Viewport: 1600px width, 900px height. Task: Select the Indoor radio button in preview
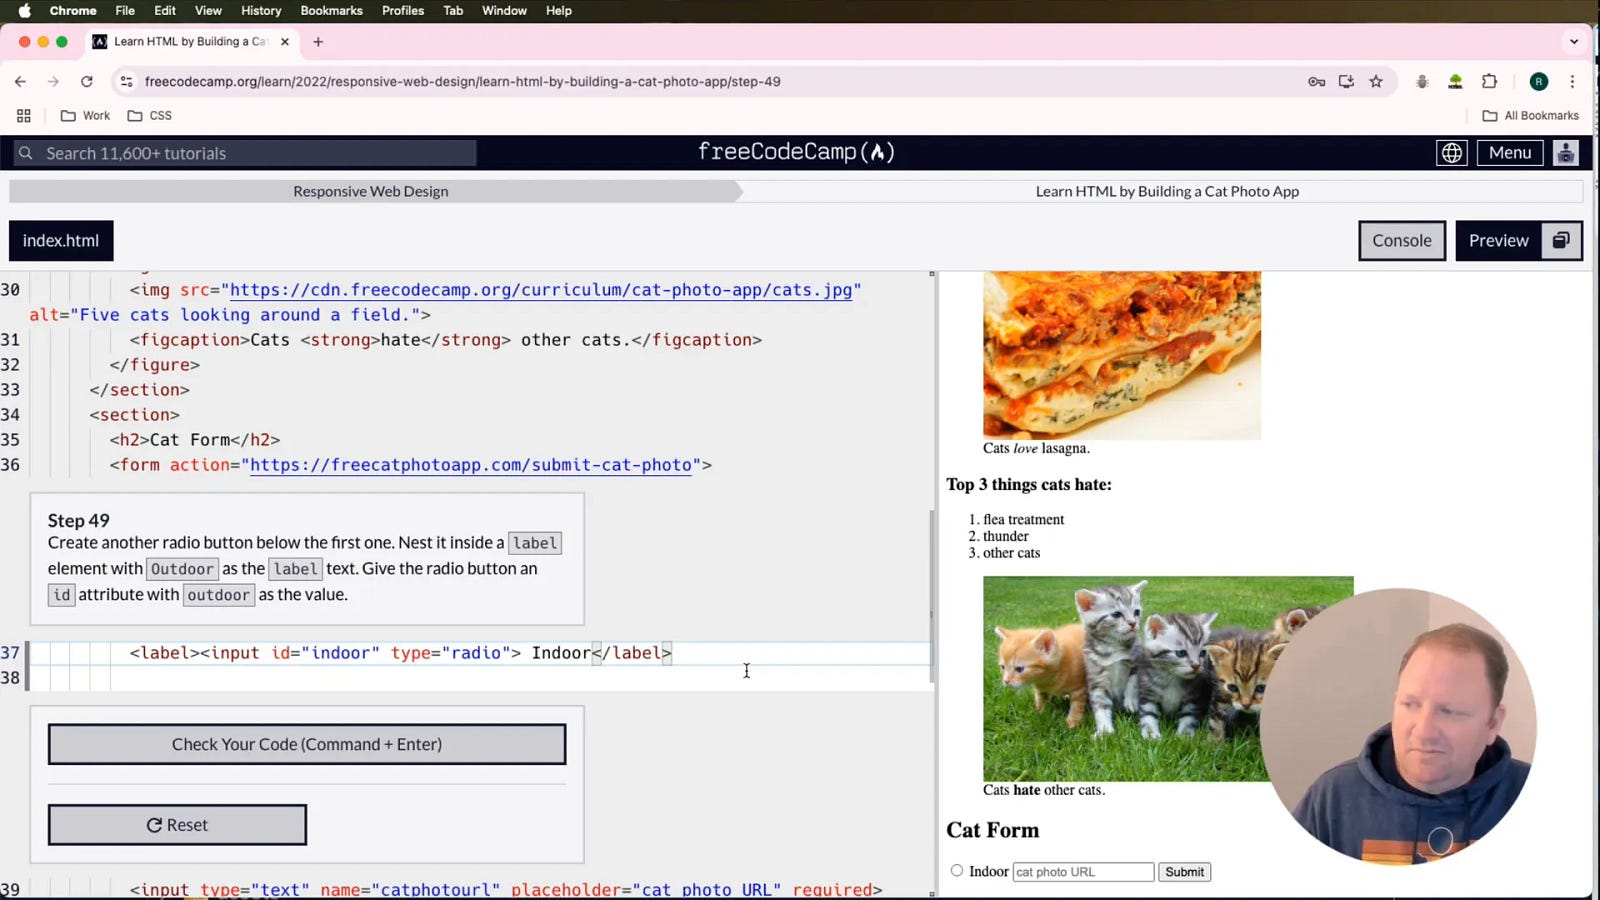[957, 871]
